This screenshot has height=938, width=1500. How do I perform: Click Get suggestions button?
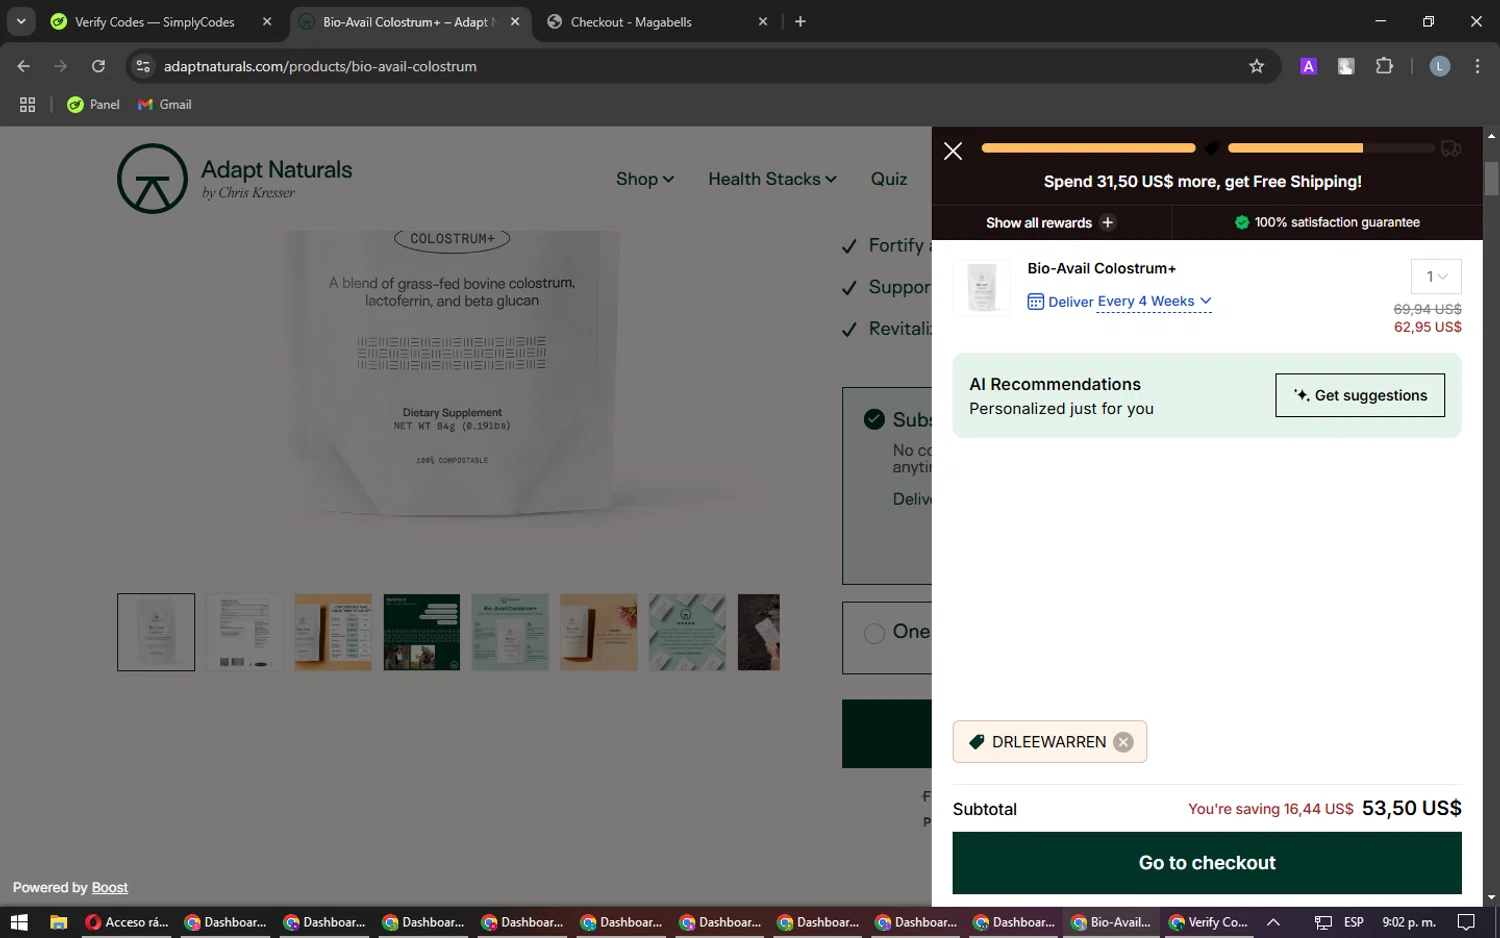[x=1360, y=395]
